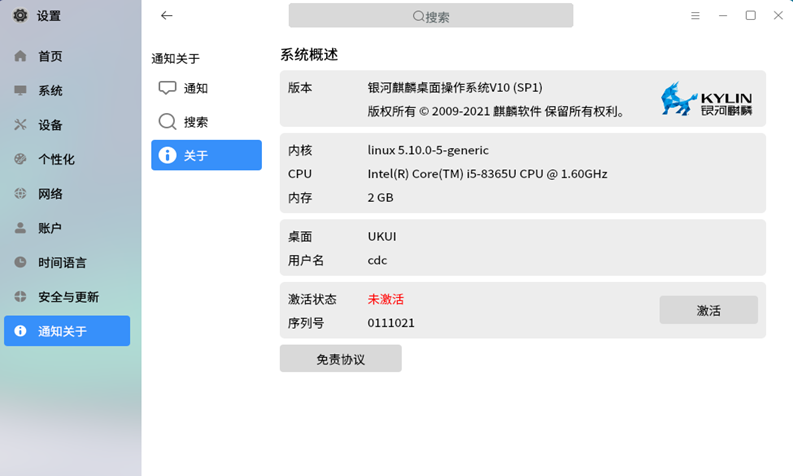Select 通知 sub-item
This screenshot has height=476, width=793.
[206, 88]
